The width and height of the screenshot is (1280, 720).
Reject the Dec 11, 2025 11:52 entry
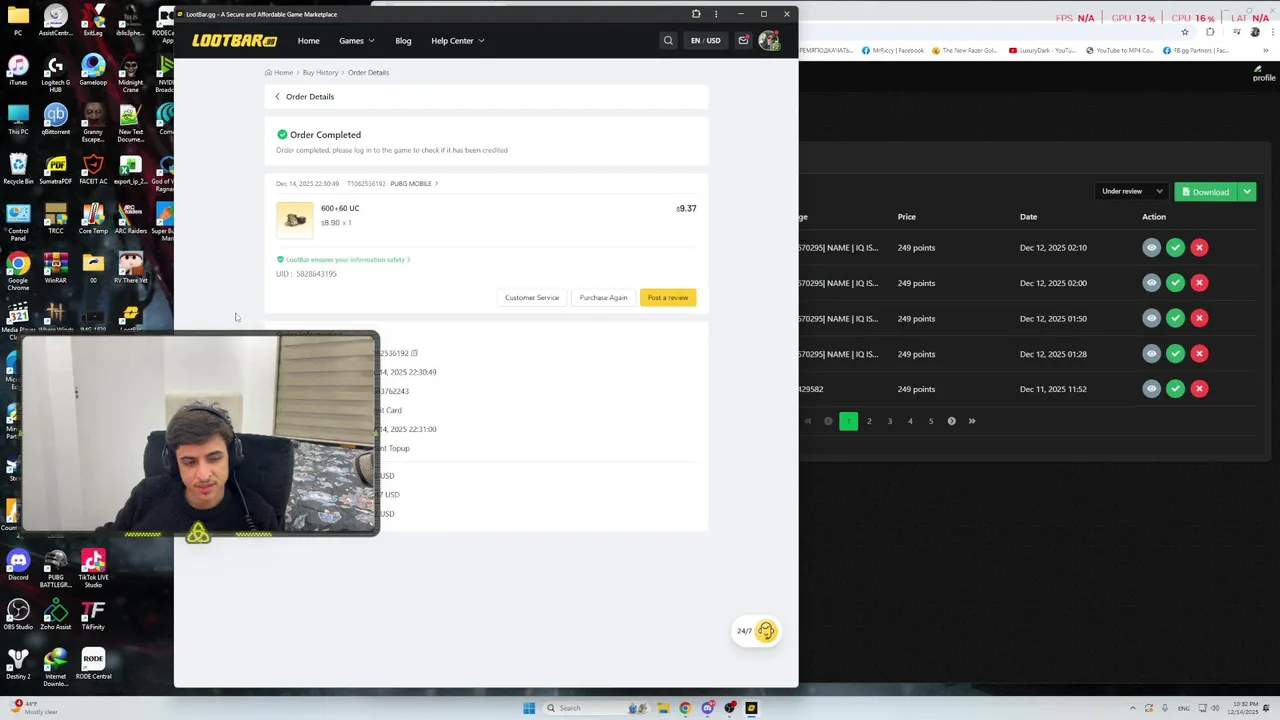point(1199,389)
